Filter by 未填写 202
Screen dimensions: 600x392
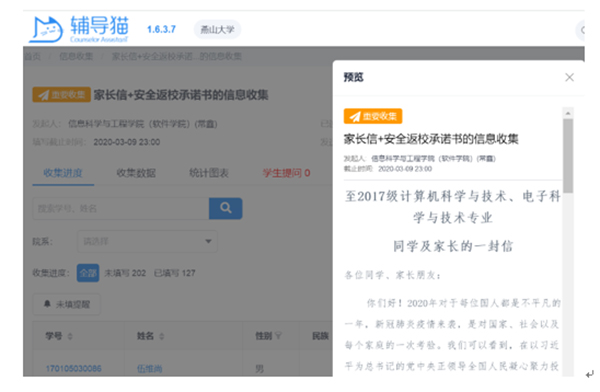pyautogui.click(x=125, y=273)
